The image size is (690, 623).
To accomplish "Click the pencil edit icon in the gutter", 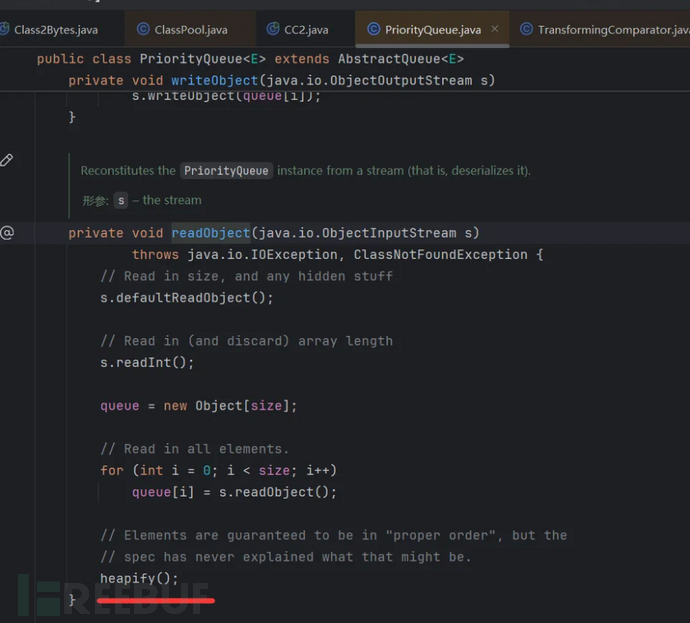I will (7, 160).
